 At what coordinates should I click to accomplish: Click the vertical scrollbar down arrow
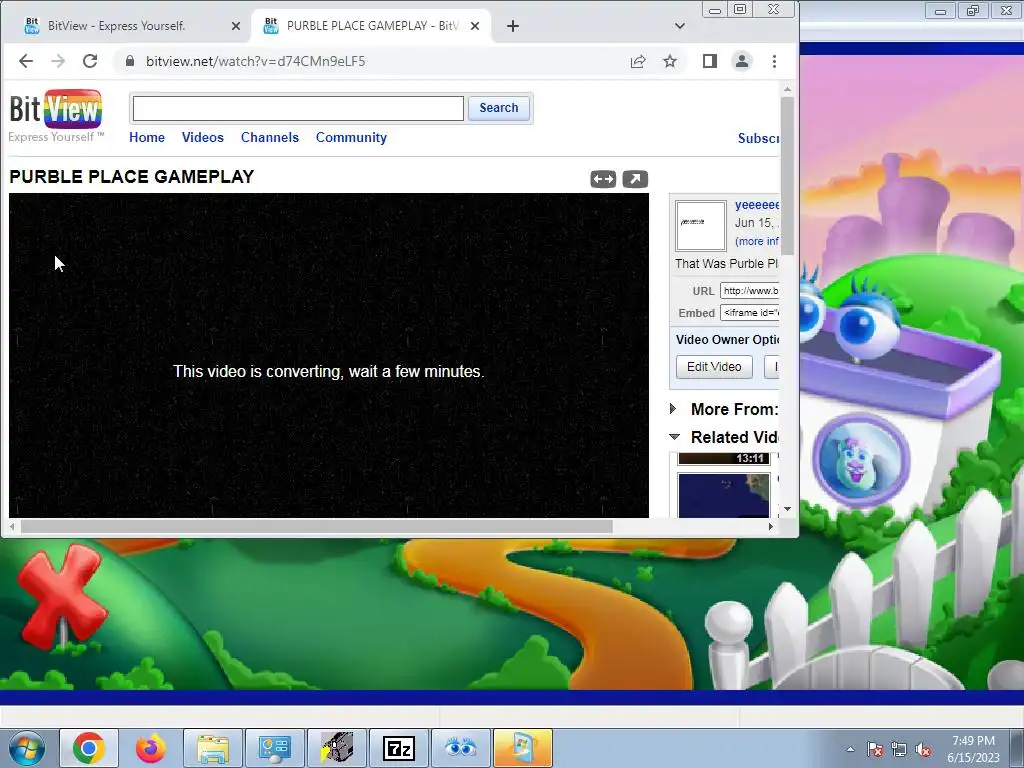(788, 508)
